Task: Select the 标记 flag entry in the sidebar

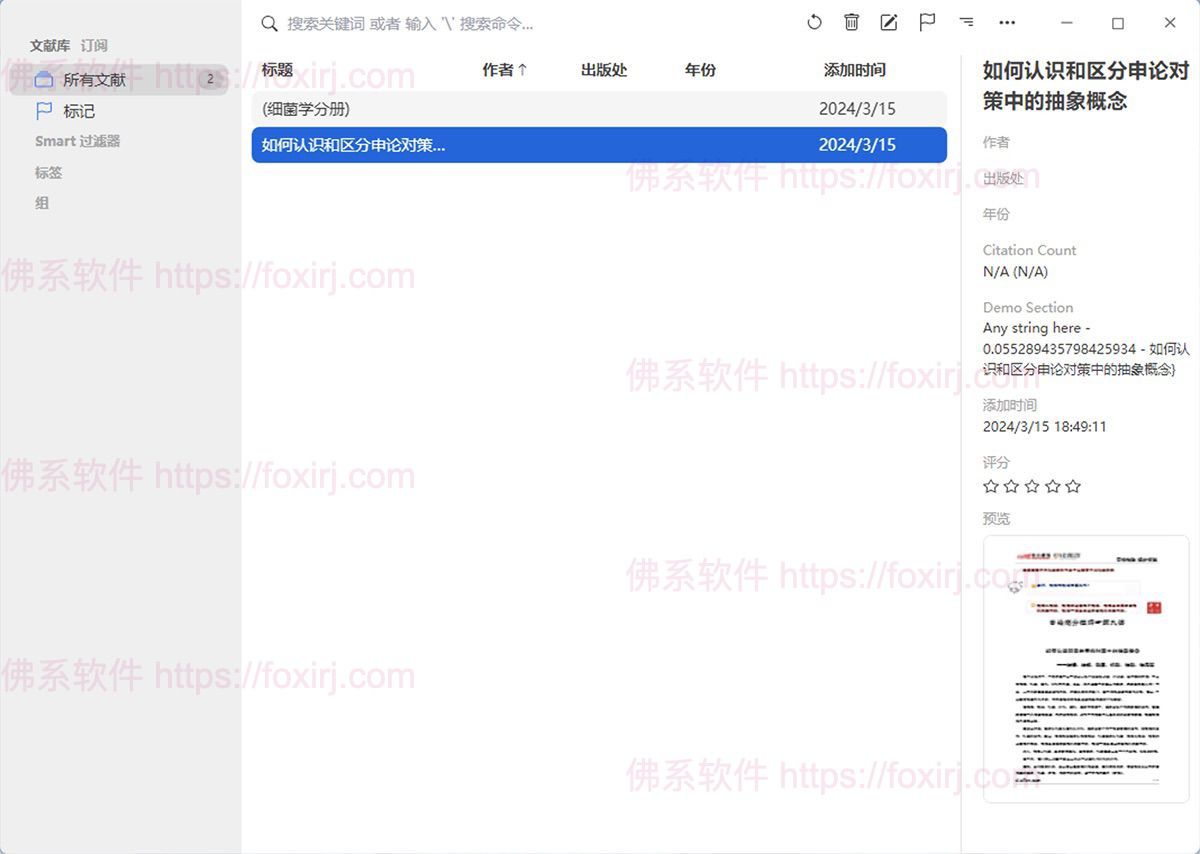Action: [x=76, y=111]
